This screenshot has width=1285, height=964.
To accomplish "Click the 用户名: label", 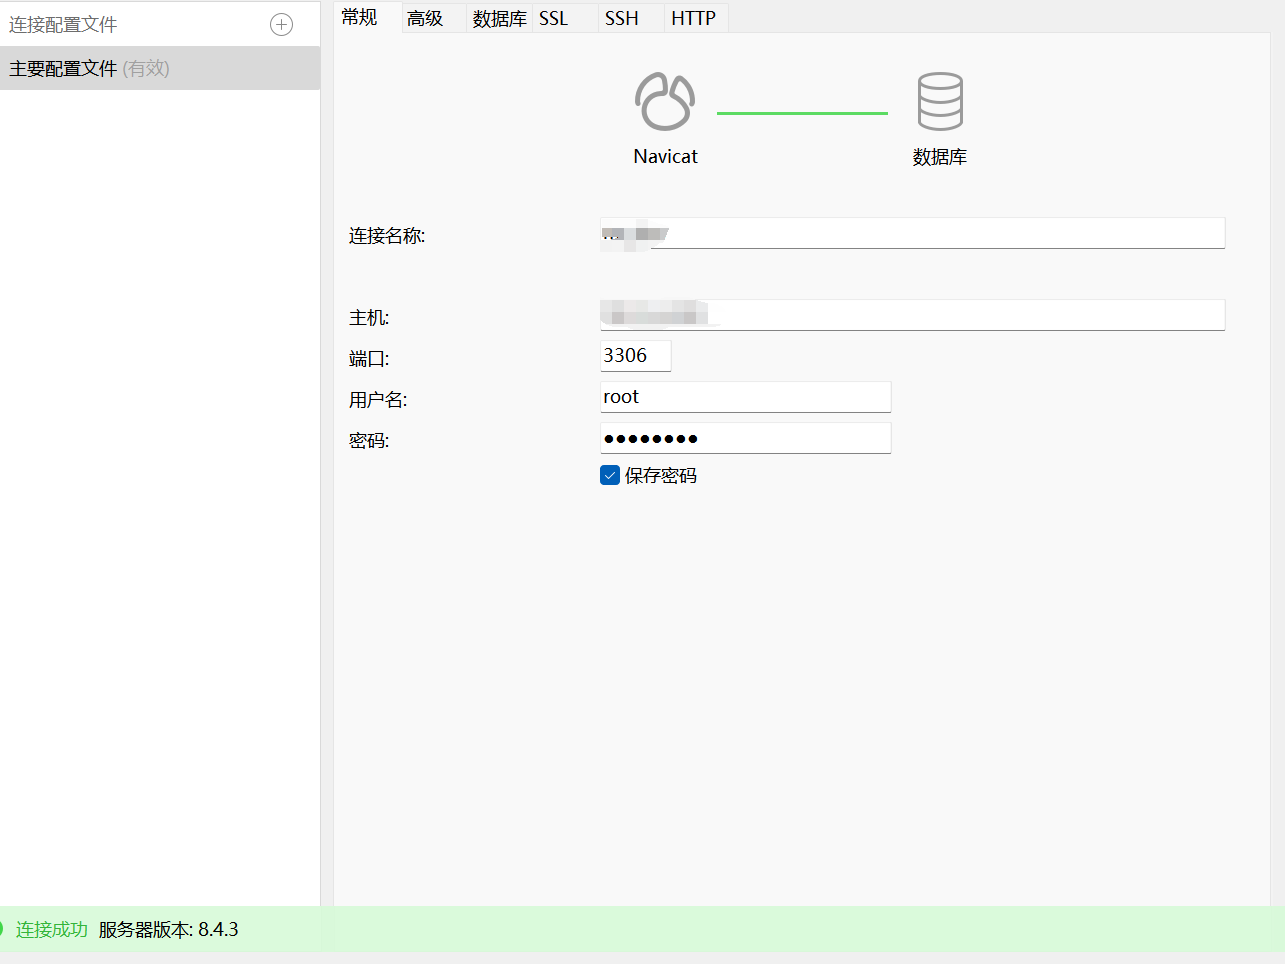I will (x=378, y=400).
